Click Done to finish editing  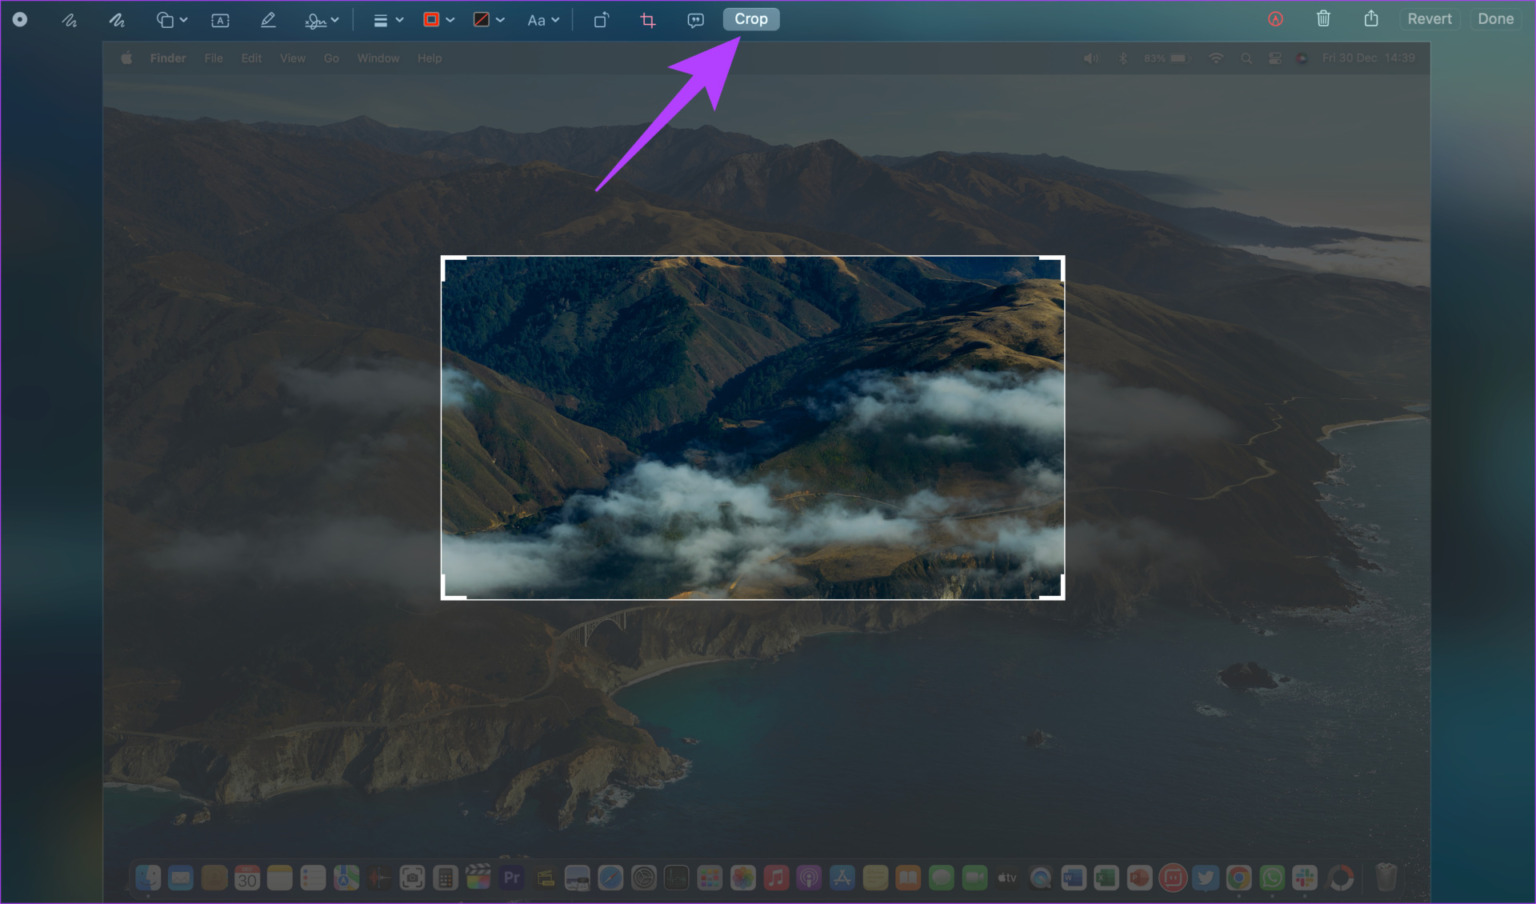1494,18
